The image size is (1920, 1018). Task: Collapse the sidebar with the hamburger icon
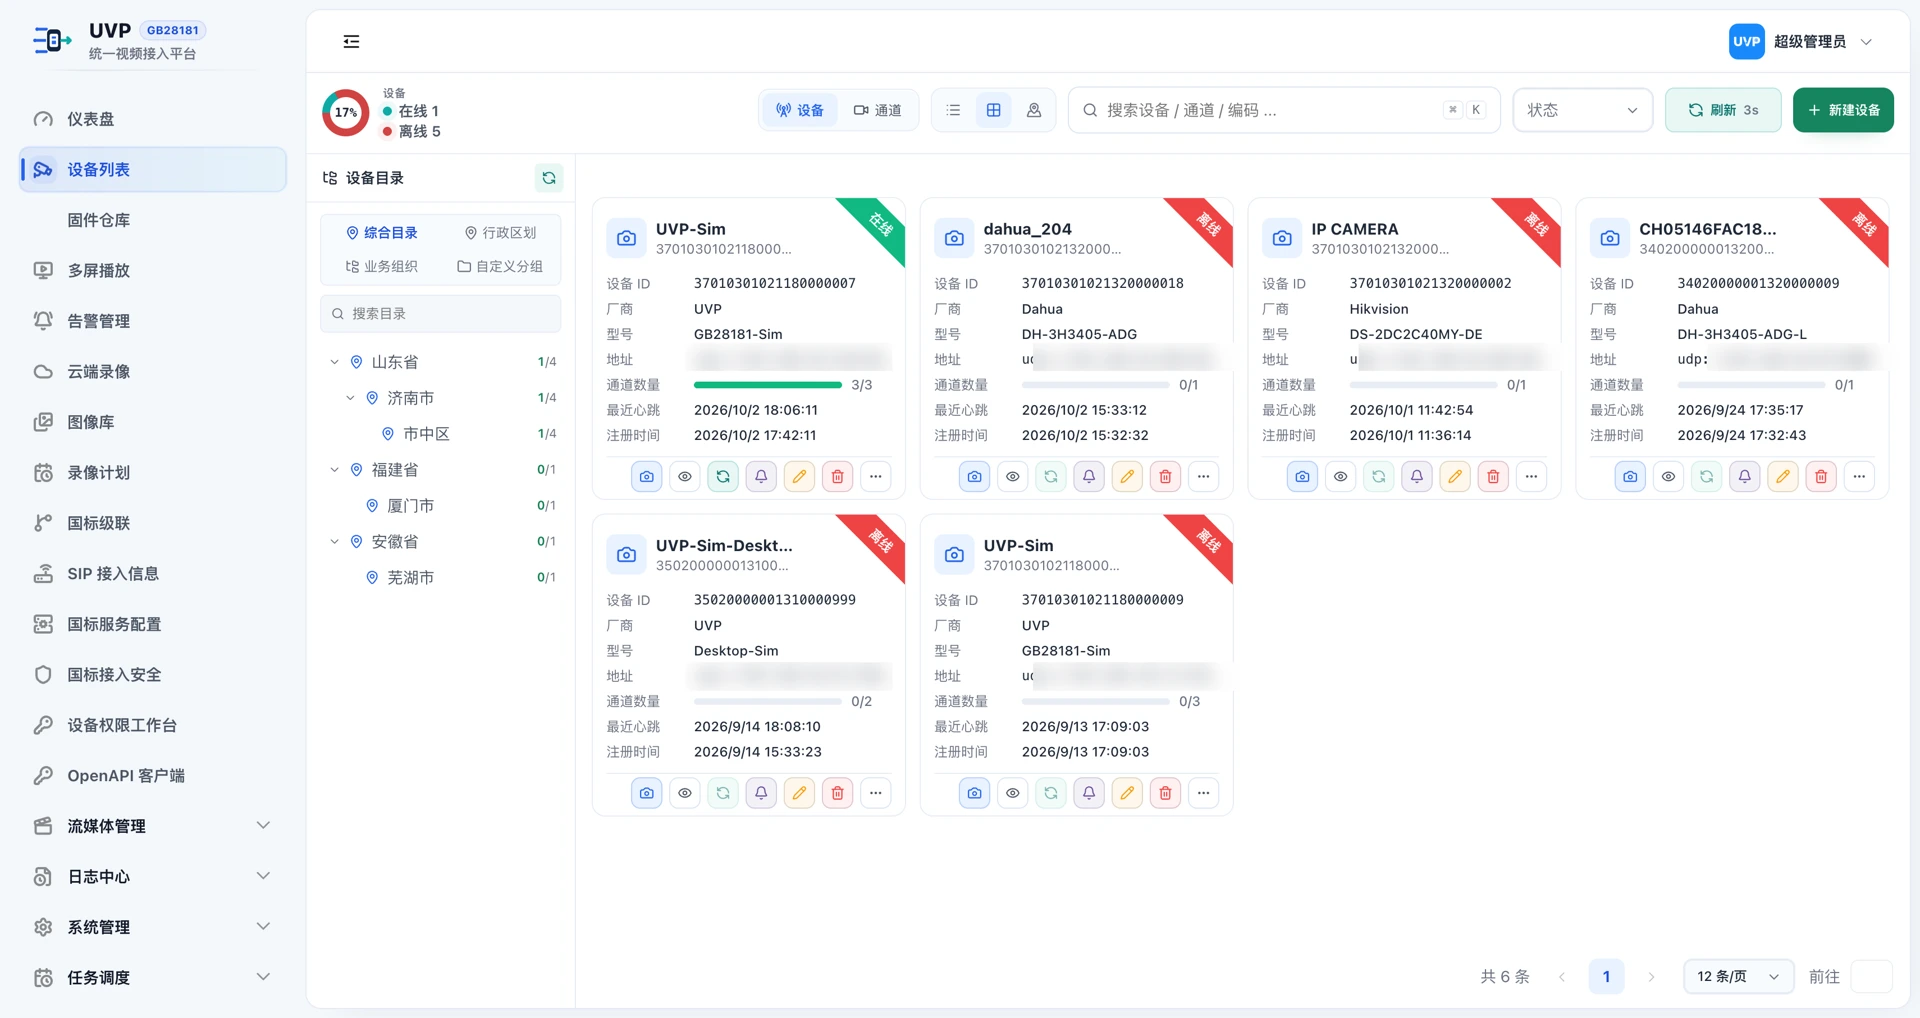pos(351,41)
